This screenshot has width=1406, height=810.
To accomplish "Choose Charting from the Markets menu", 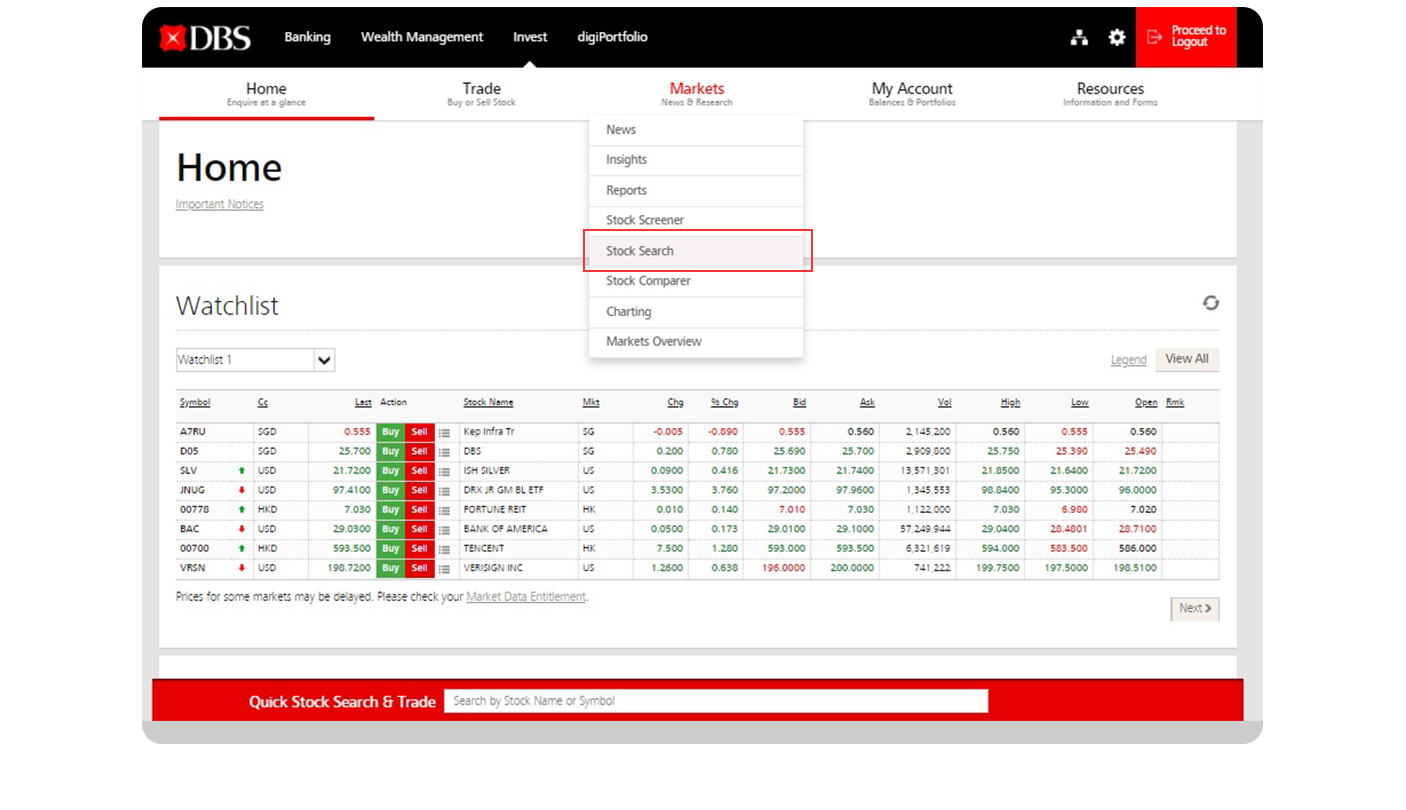I will click(x=696, y=312).
